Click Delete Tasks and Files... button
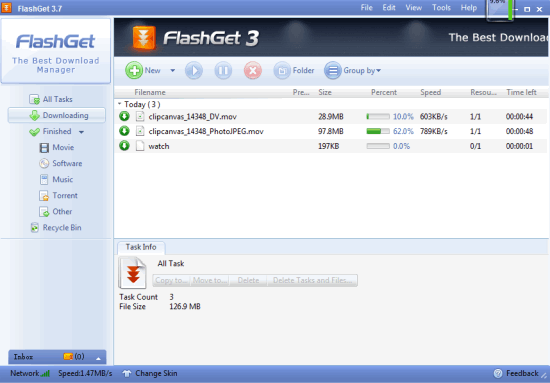This screenshot has width=550, height=383. point(312,281)
